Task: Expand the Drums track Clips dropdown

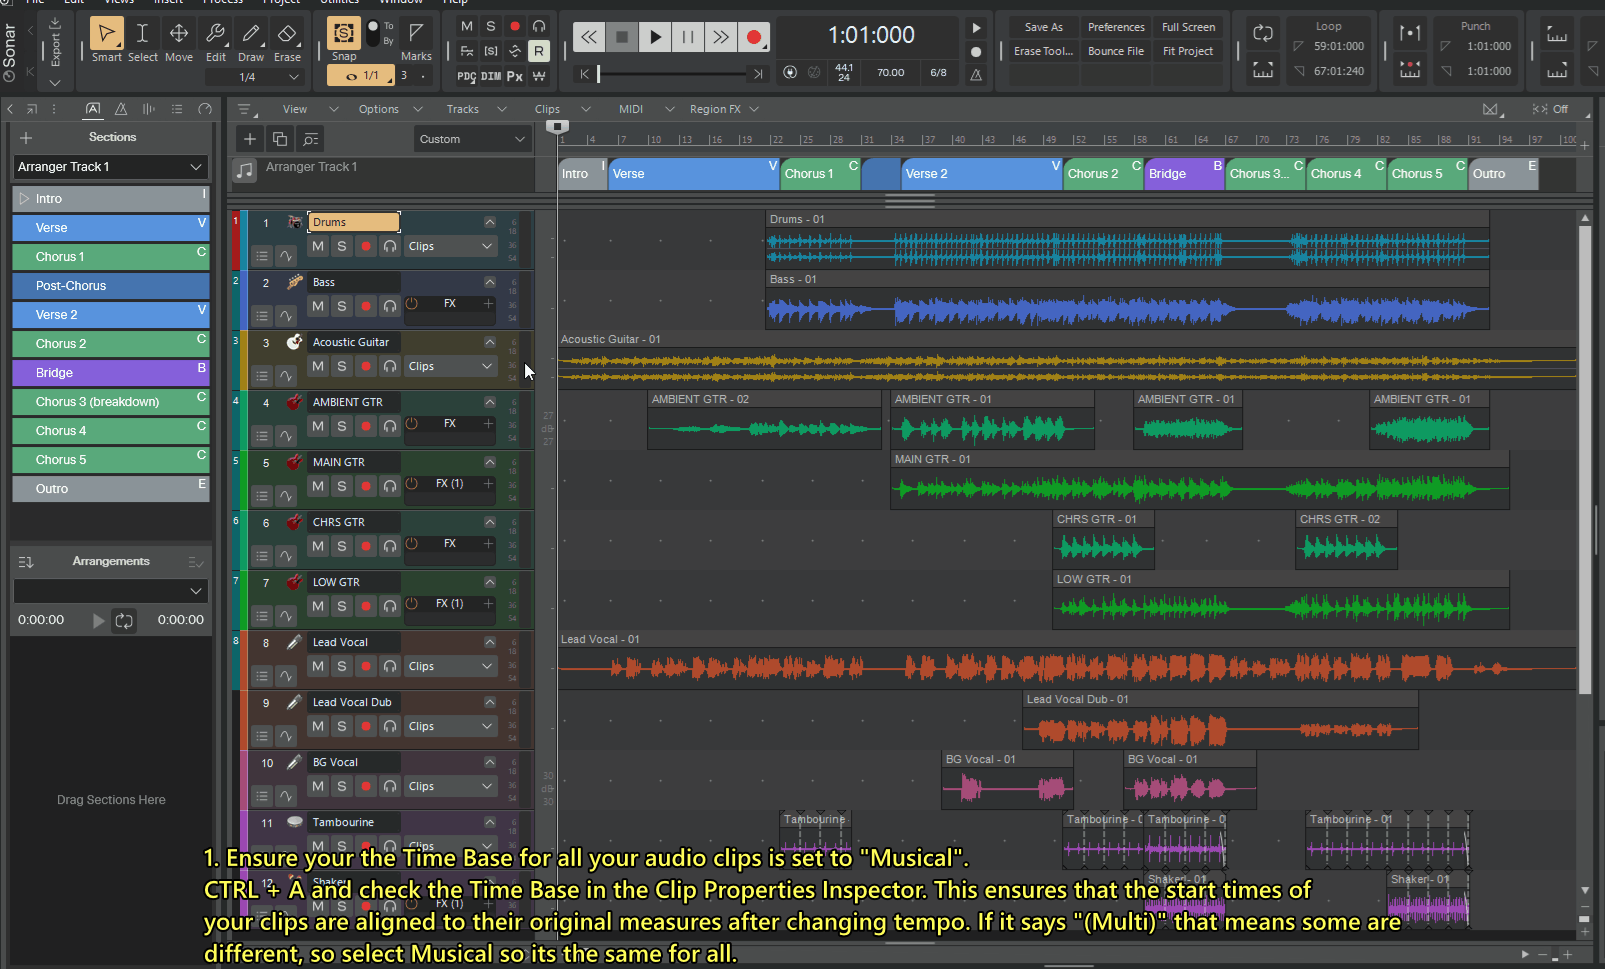Action: [450, 246]
